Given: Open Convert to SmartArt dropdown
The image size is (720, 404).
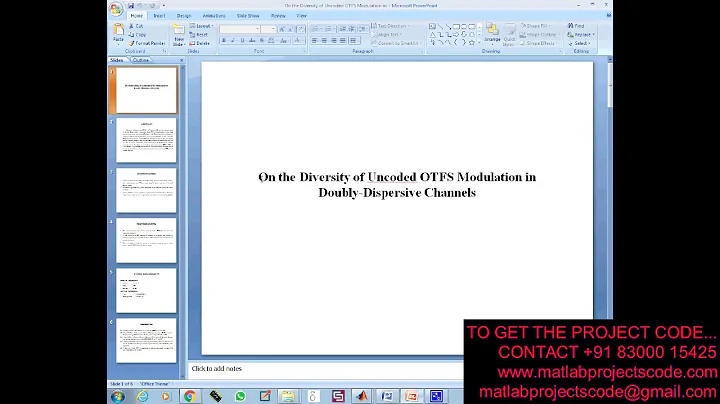Looking at the screenshot, I should pos(395,43).
